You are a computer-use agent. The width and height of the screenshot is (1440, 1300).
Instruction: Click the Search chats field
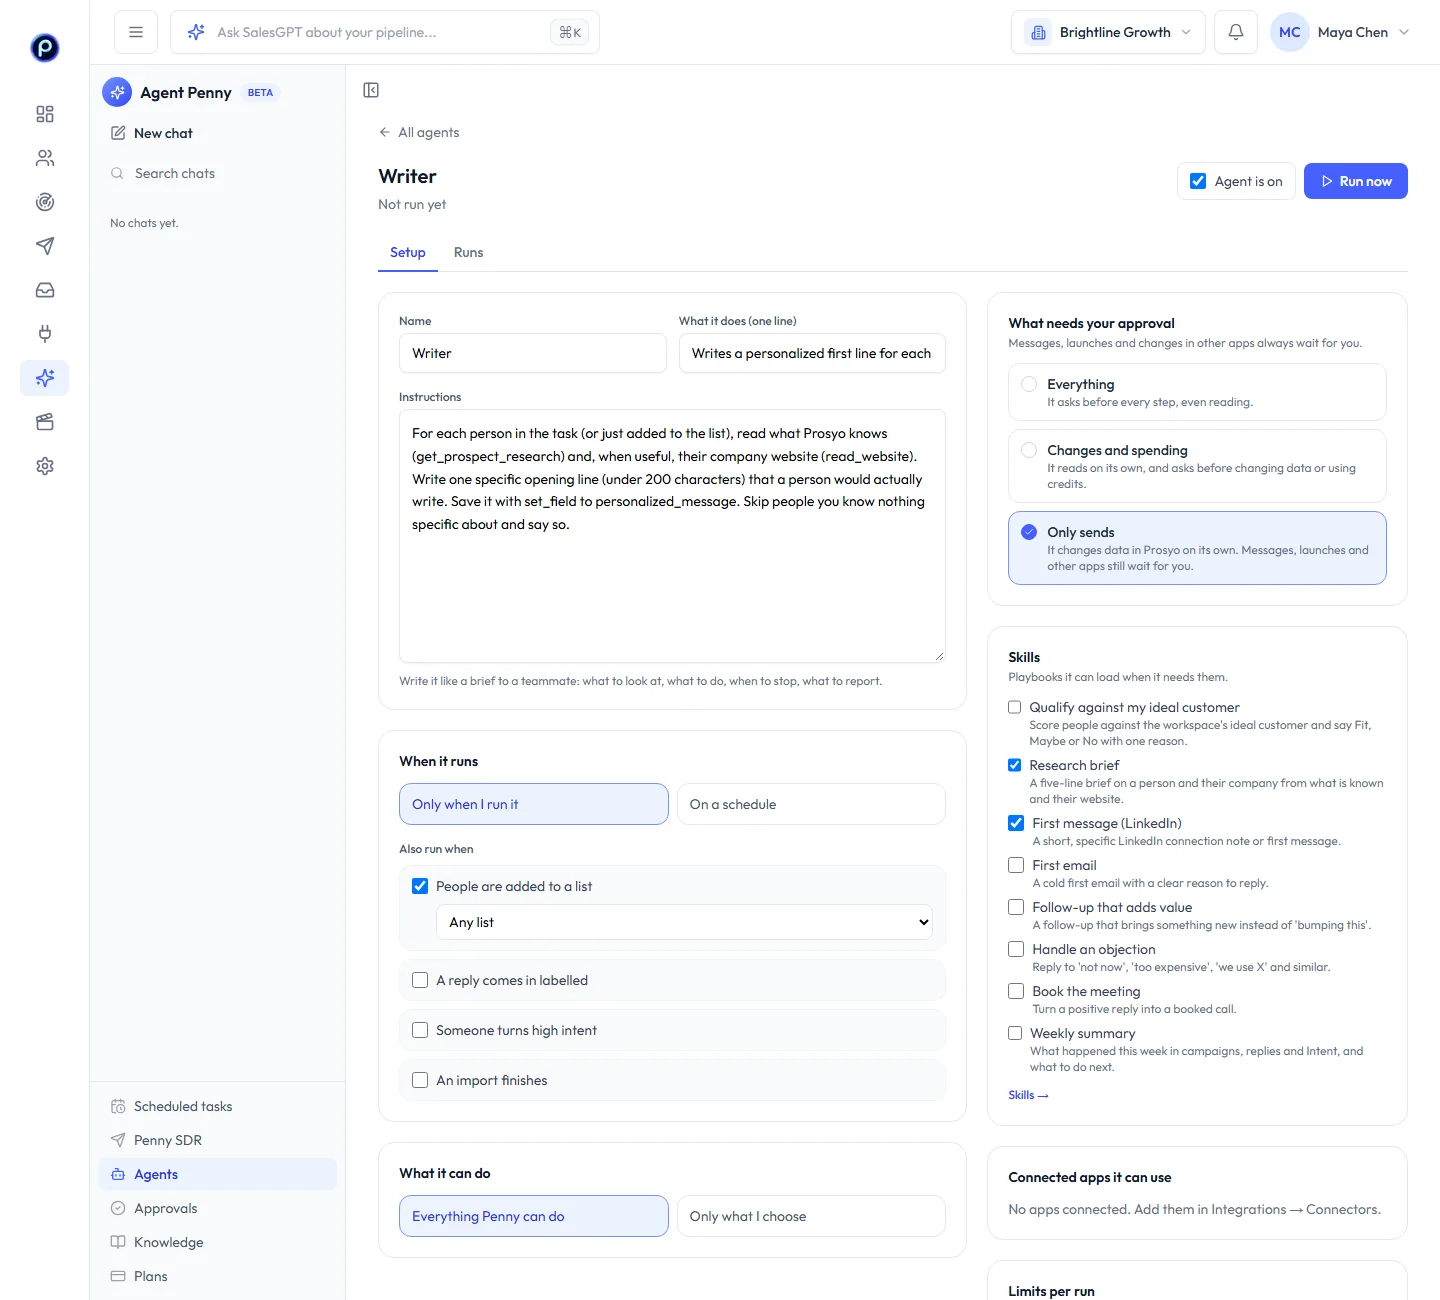pos(218,173)
